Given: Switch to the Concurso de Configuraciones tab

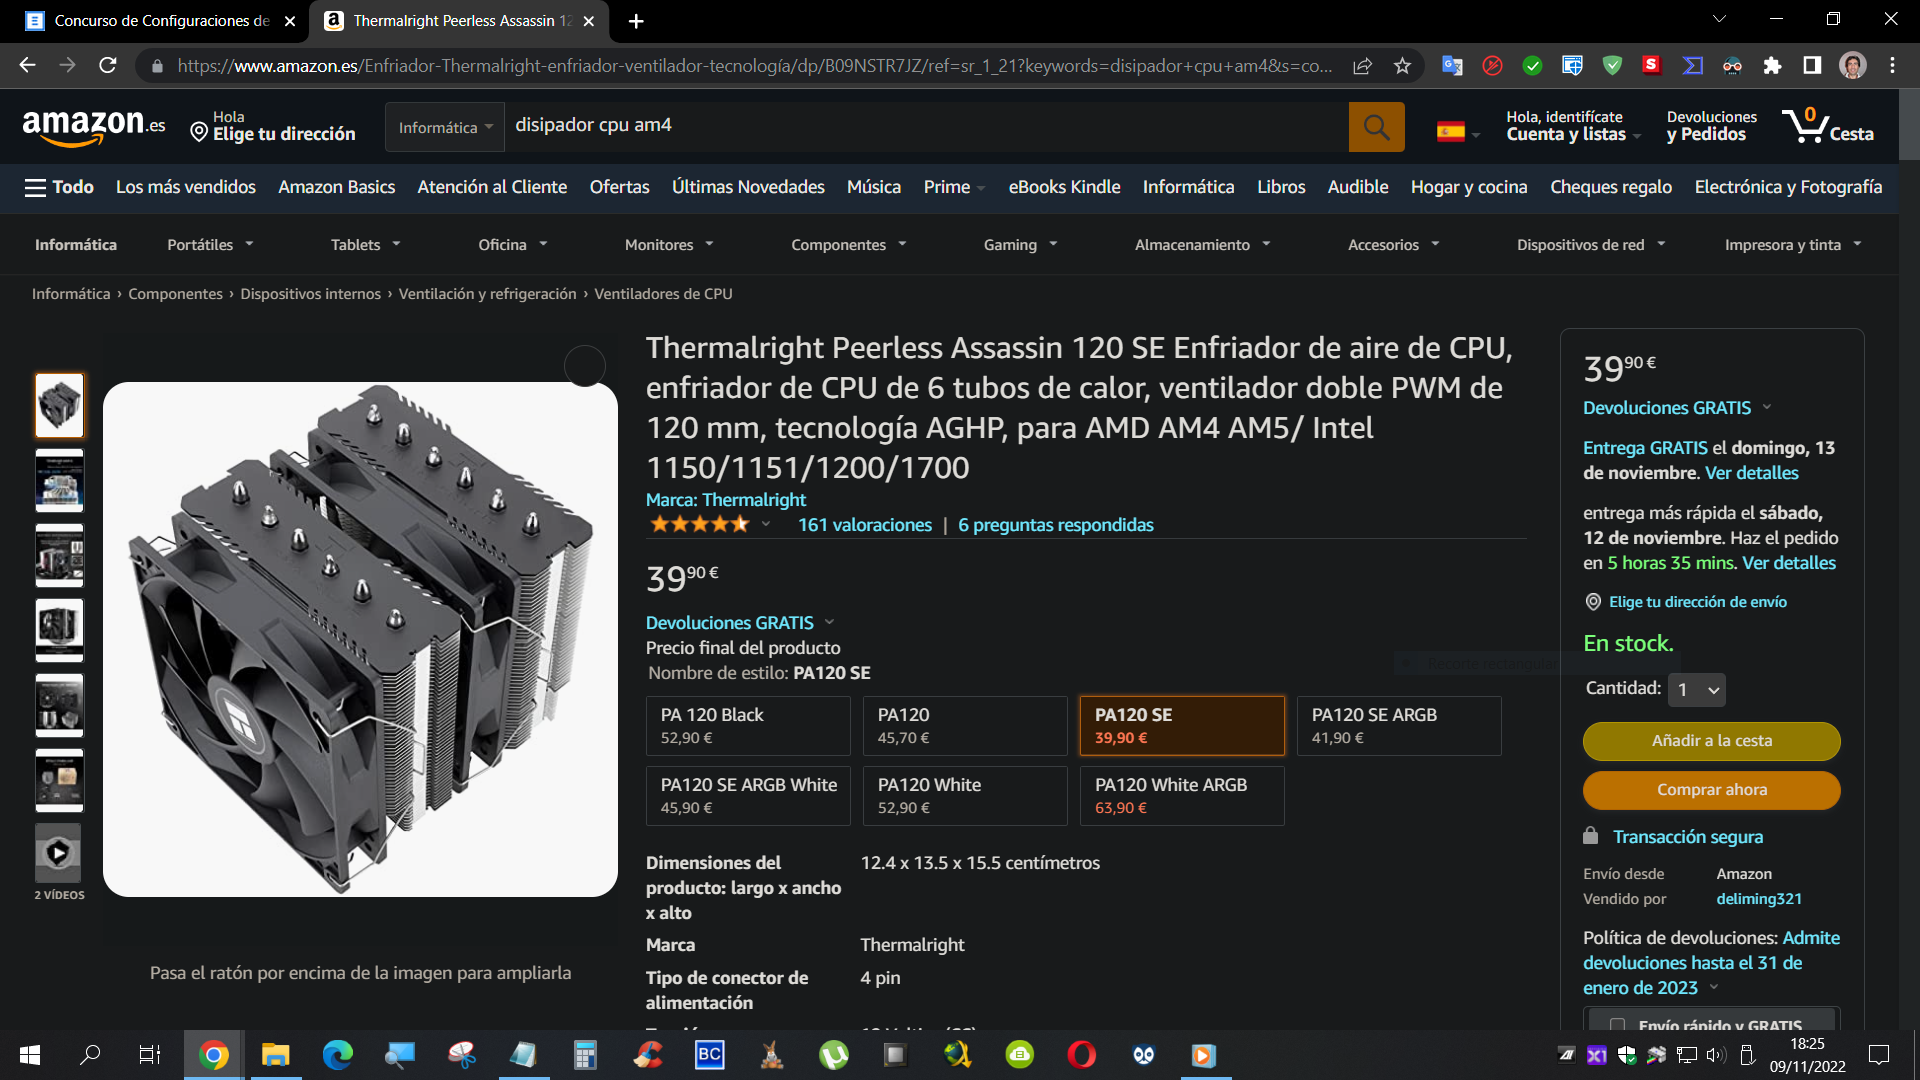Looking at the screenshot, I should point(160,21).
